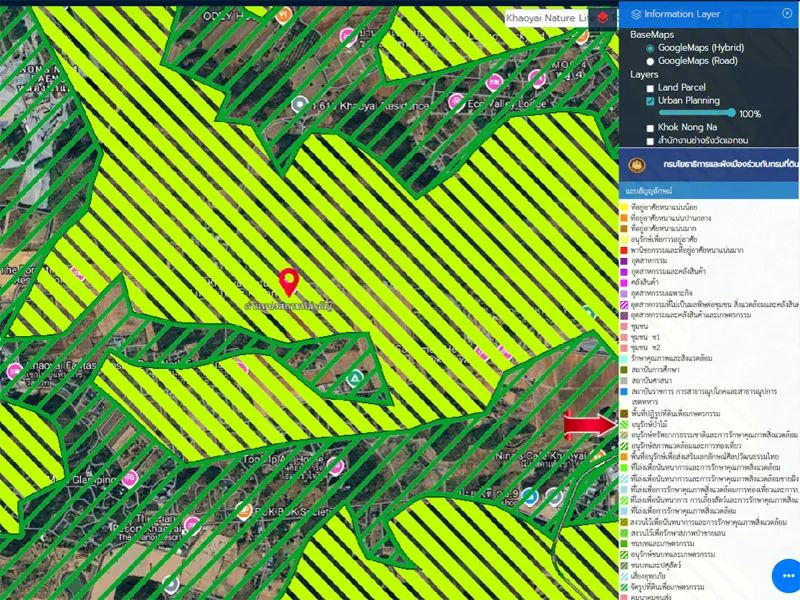
Task: Click the Khaoyai Nature Life search box
Action: (x=545, y=17)
